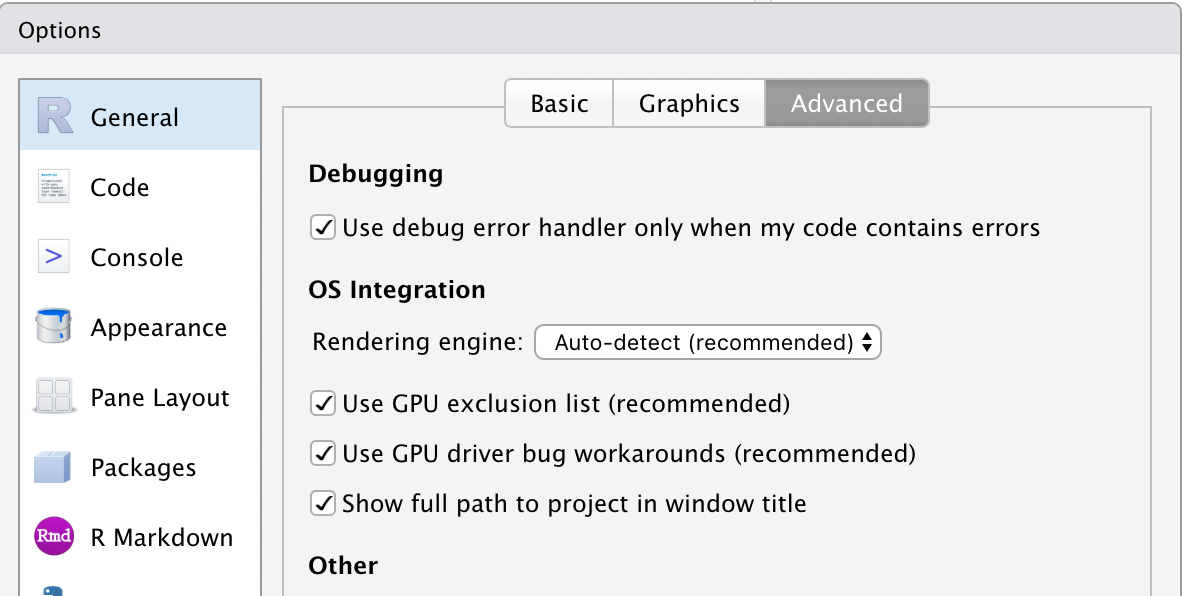Uncheck show full path in window title
This screenshot has height=596, width=1182.
point(322,504)
